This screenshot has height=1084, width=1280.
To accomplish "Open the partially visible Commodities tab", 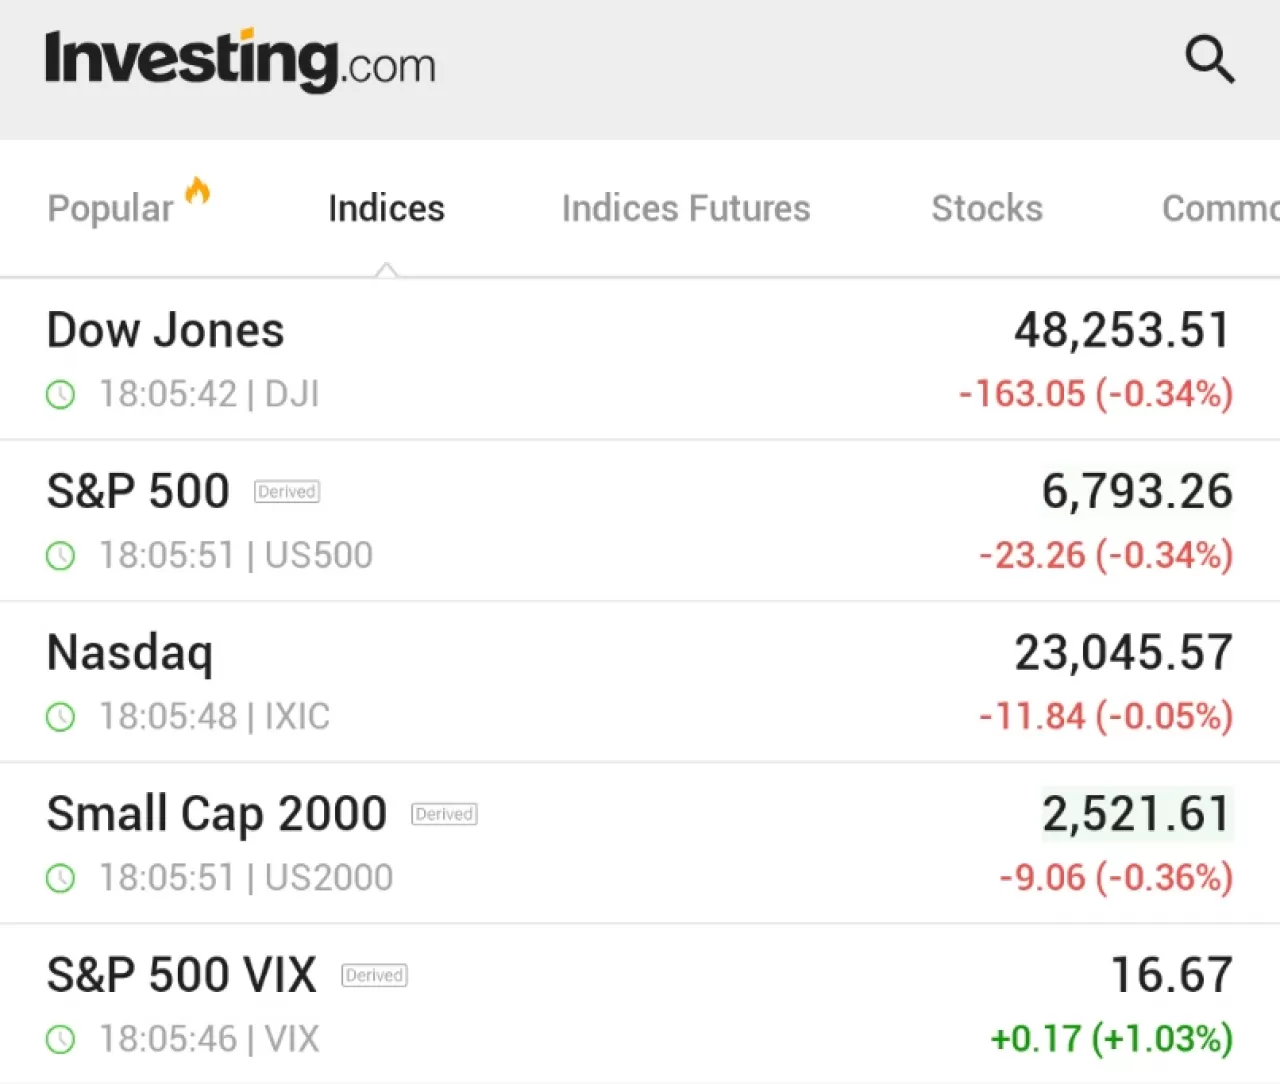I will (x=1220, y=209).
